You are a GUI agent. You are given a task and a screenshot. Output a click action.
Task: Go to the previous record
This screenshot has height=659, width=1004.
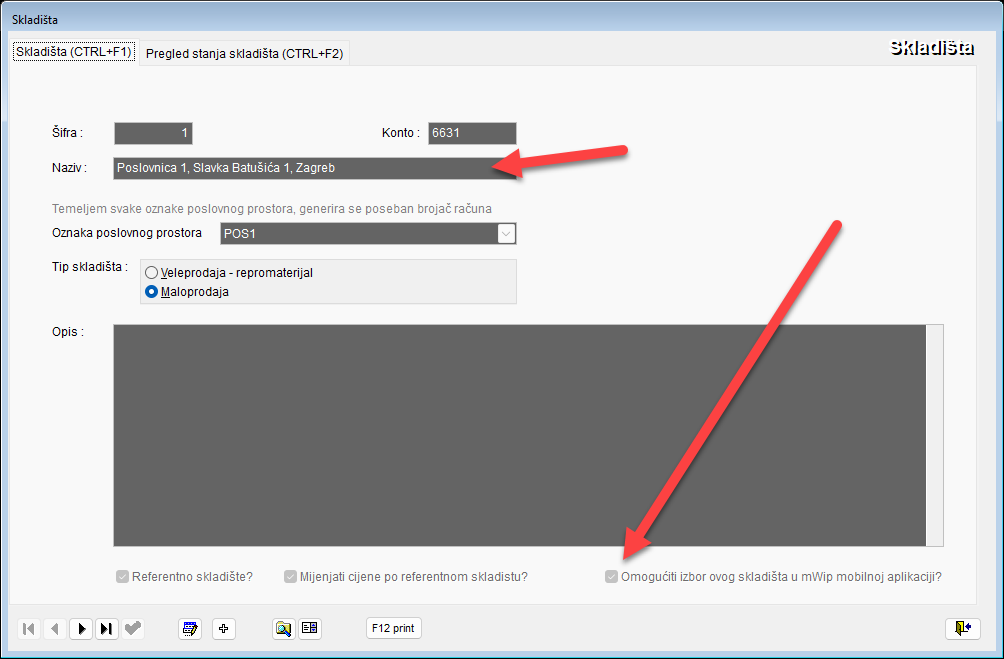click(55, 629)
